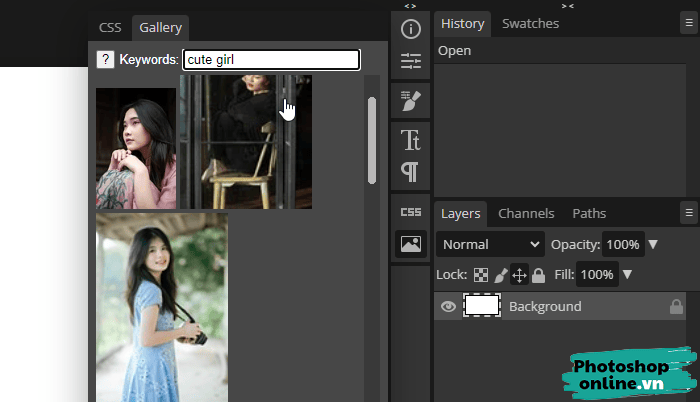Select the Background layer name

pos(545,306)
